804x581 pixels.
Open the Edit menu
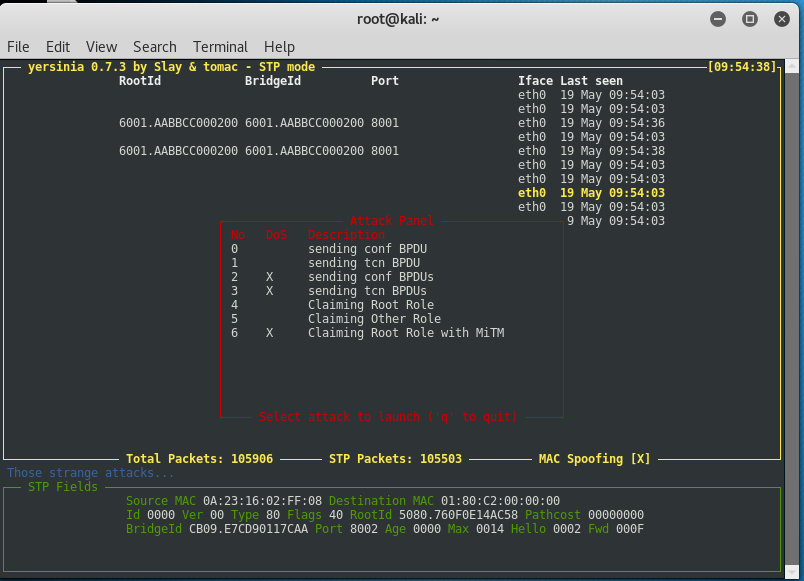click(x=58, y=47)
